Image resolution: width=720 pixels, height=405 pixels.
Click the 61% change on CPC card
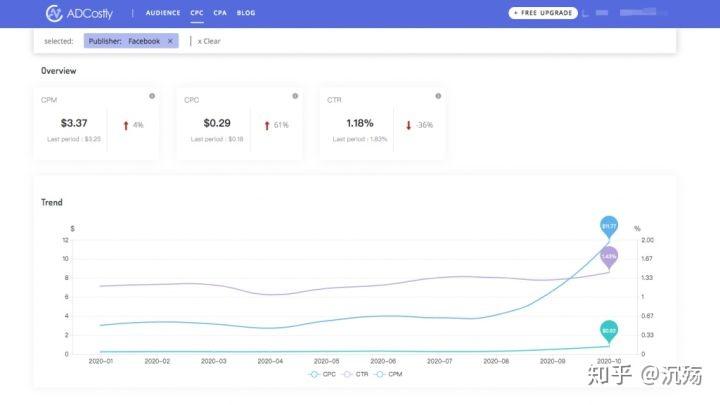point(281,125)
